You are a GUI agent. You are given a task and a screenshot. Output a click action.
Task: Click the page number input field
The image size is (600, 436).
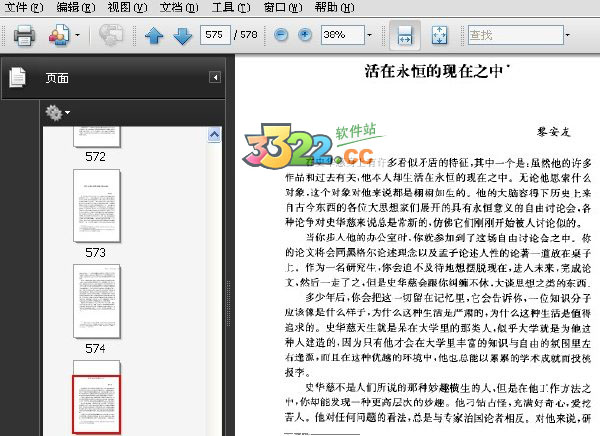click(213, 35)
